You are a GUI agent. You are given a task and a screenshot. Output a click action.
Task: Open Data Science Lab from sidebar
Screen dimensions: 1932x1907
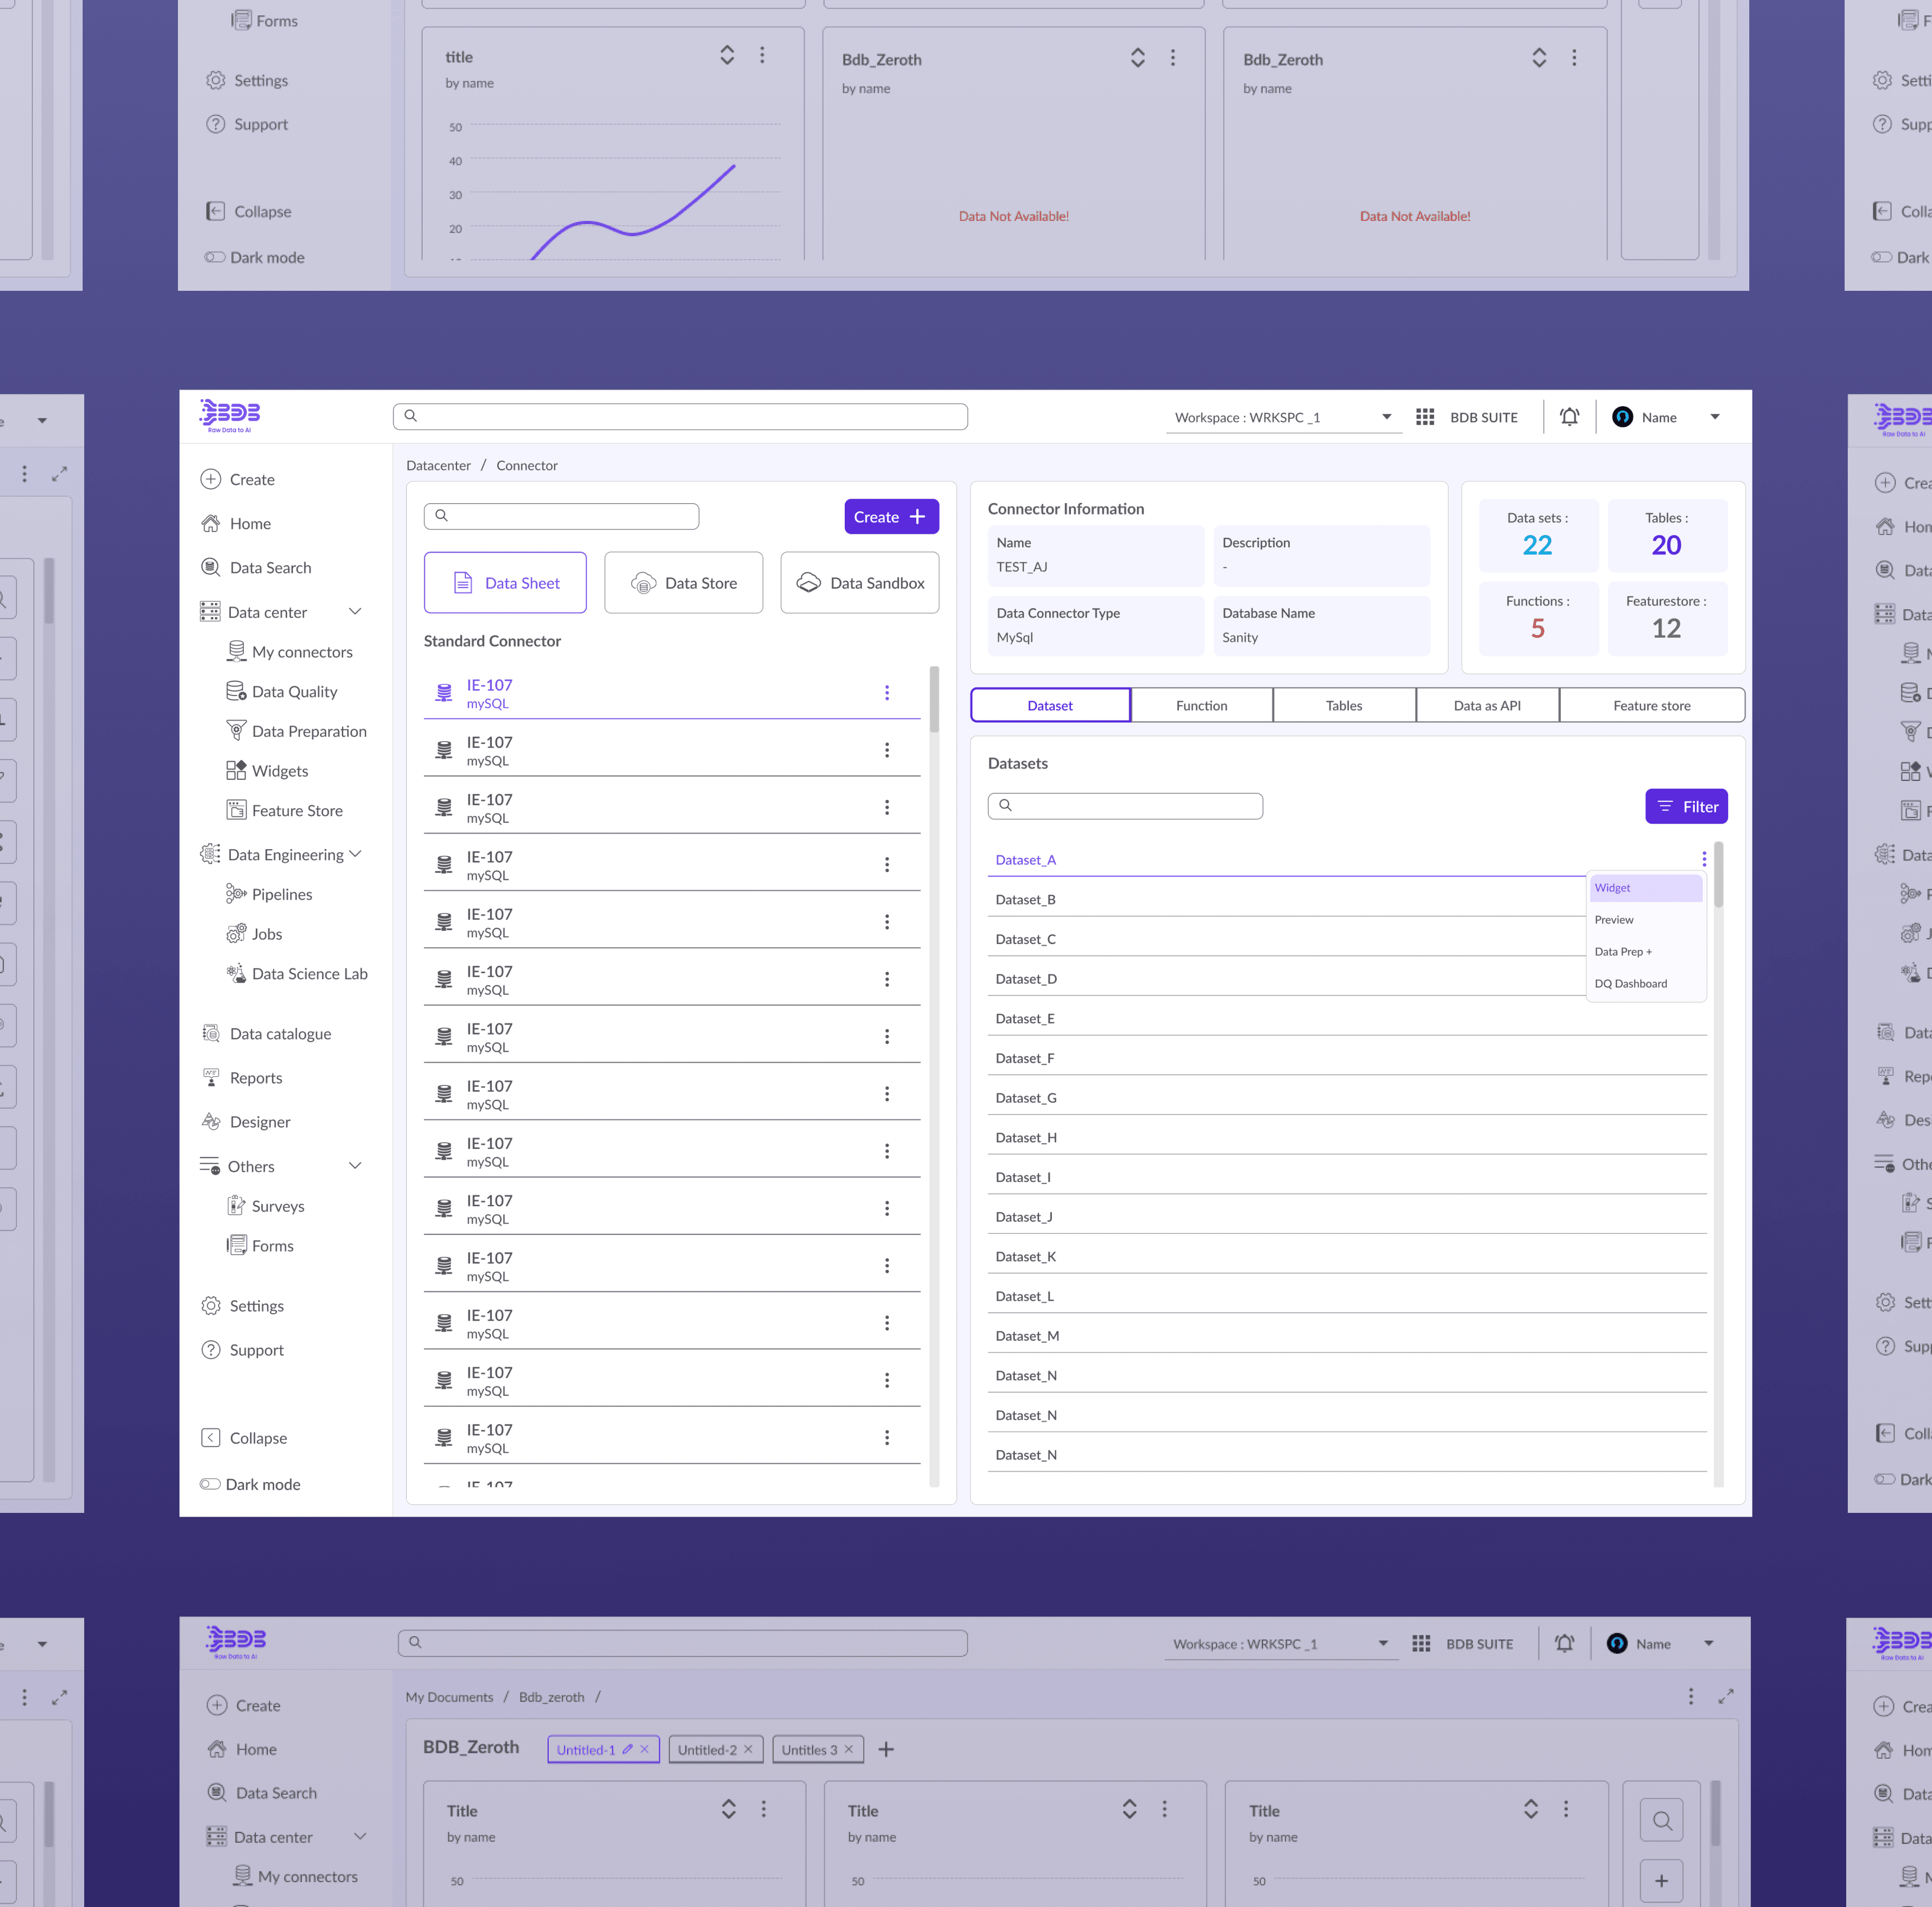[309, 973]
